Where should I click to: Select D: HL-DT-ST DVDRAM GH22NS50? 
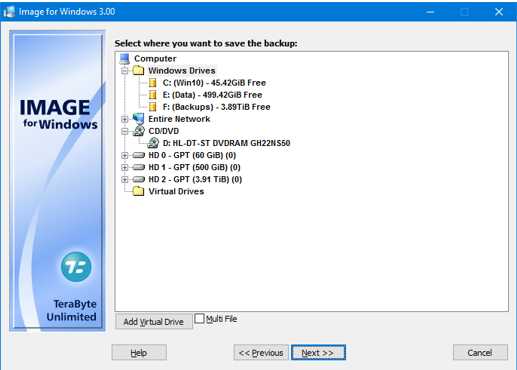coord(226,143)
